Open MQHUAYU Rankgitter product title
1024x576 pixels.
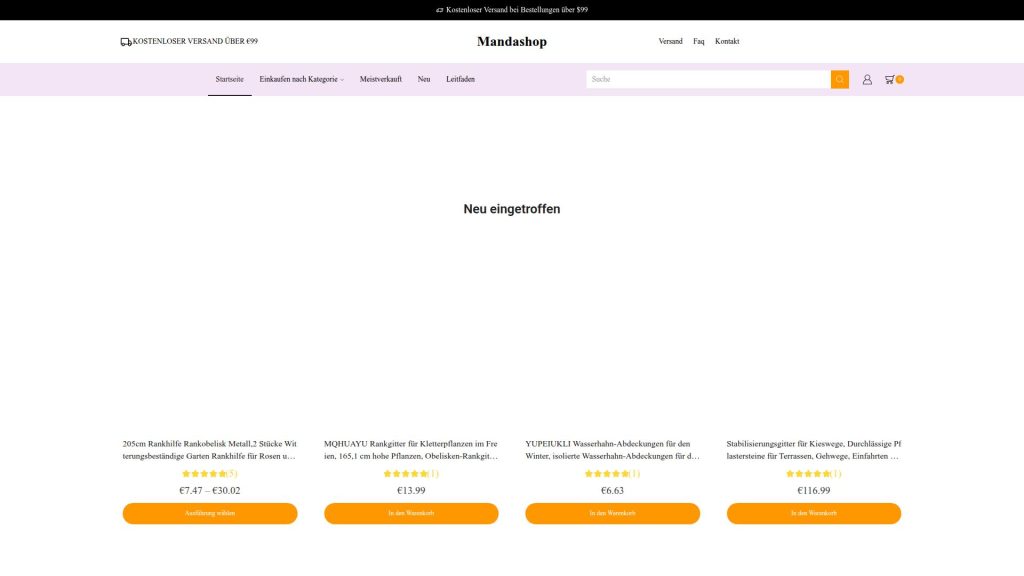pyautogui.click(x=411, y=450)
